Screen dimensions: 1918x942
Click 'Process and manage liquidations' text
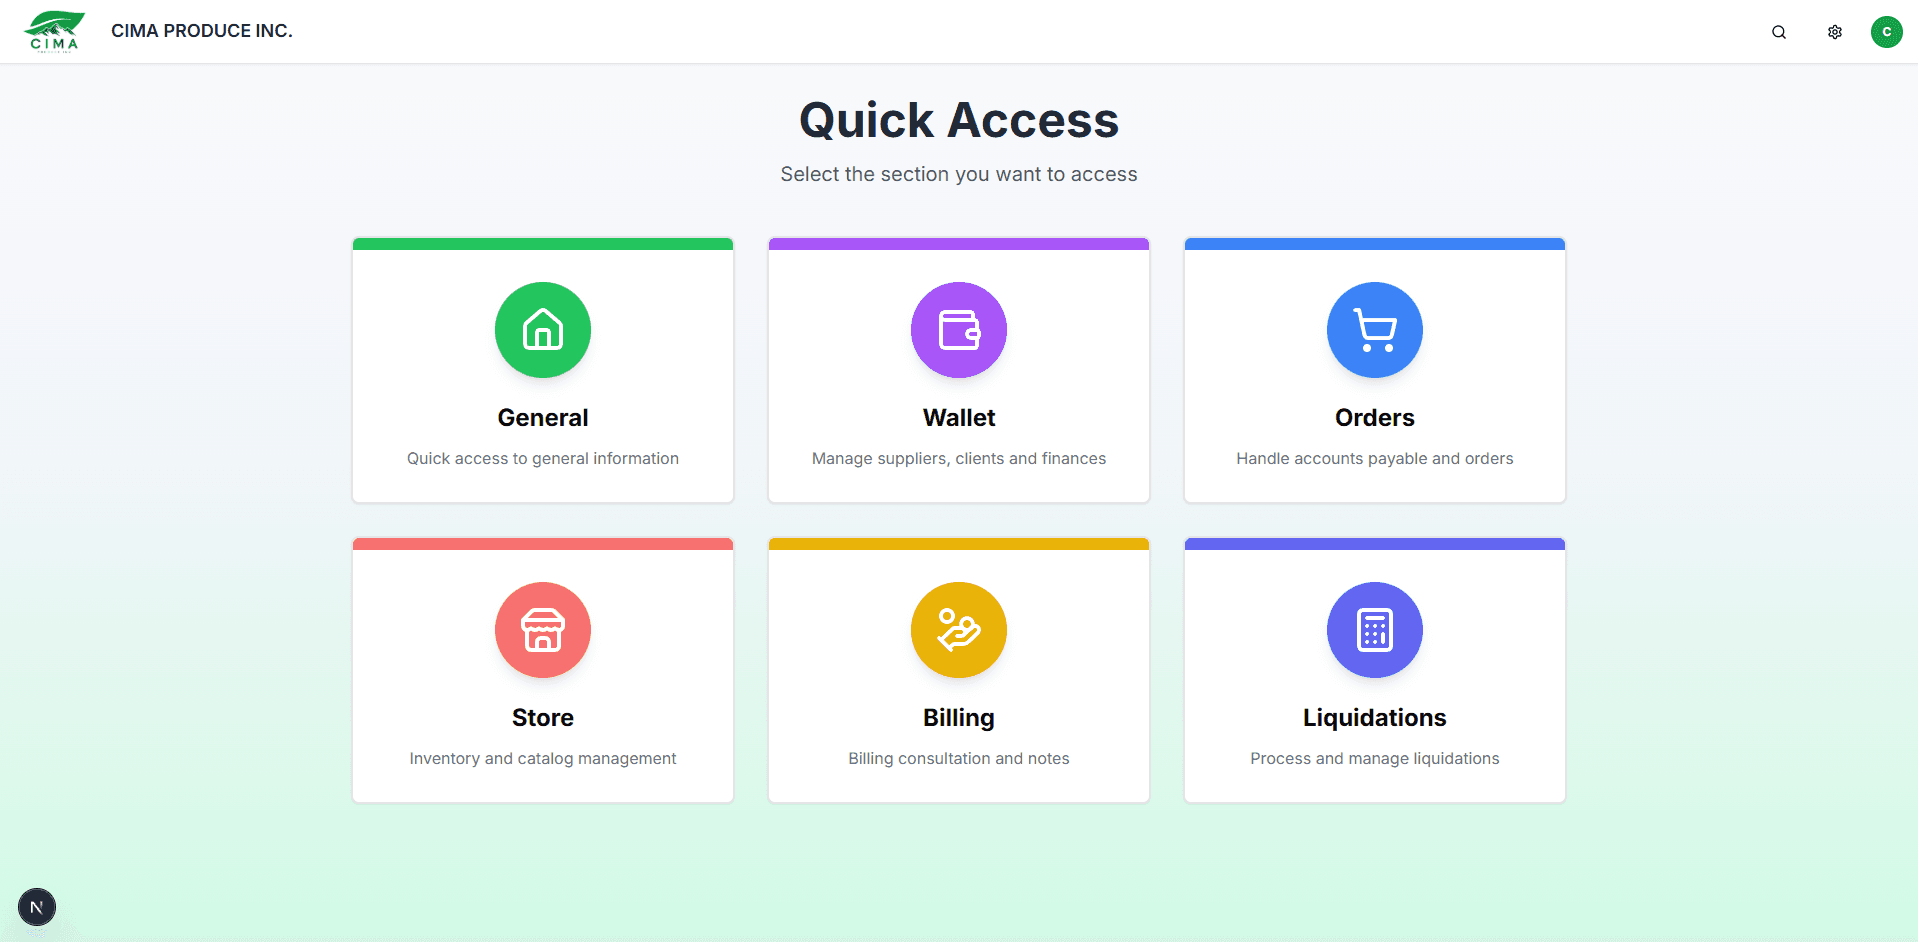(1374, 759)
